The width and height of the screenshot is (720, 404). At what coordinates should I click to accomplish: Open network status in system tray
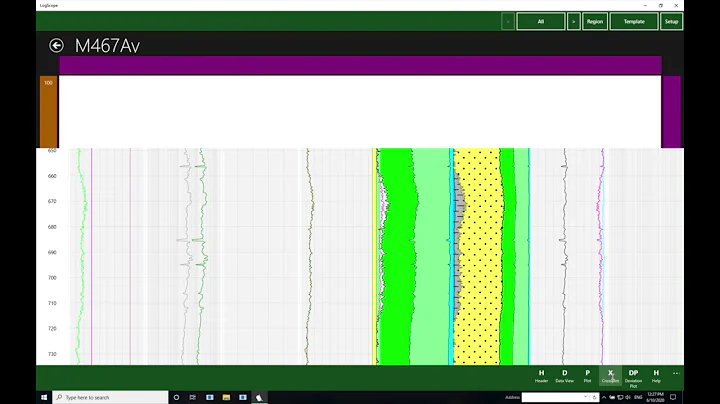click(x=620, y=397)
